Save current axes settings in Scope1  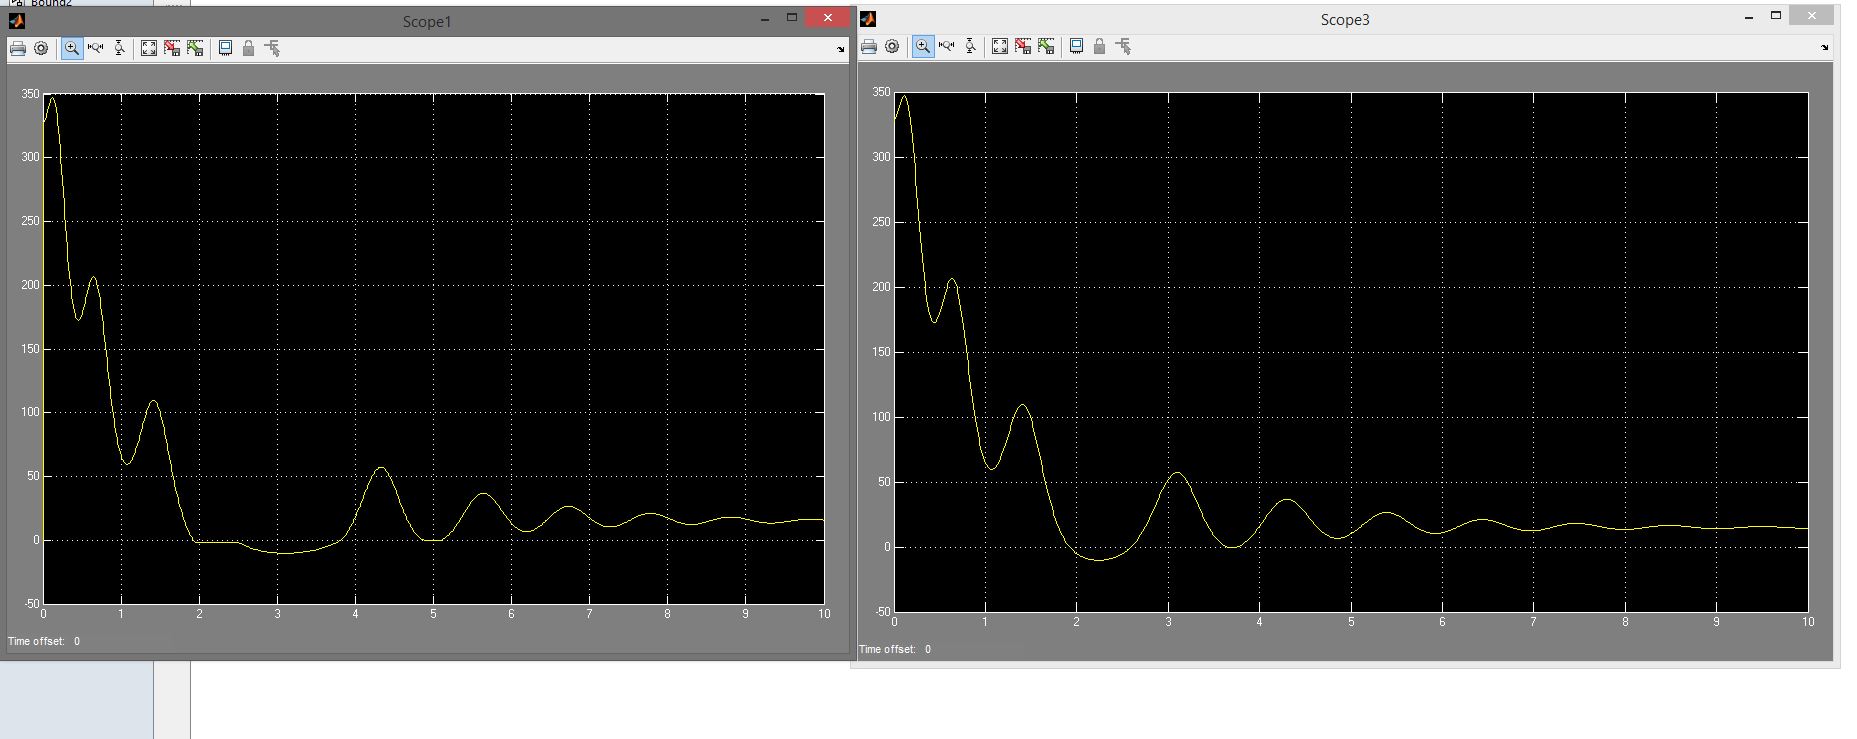(x=172, y=48)
